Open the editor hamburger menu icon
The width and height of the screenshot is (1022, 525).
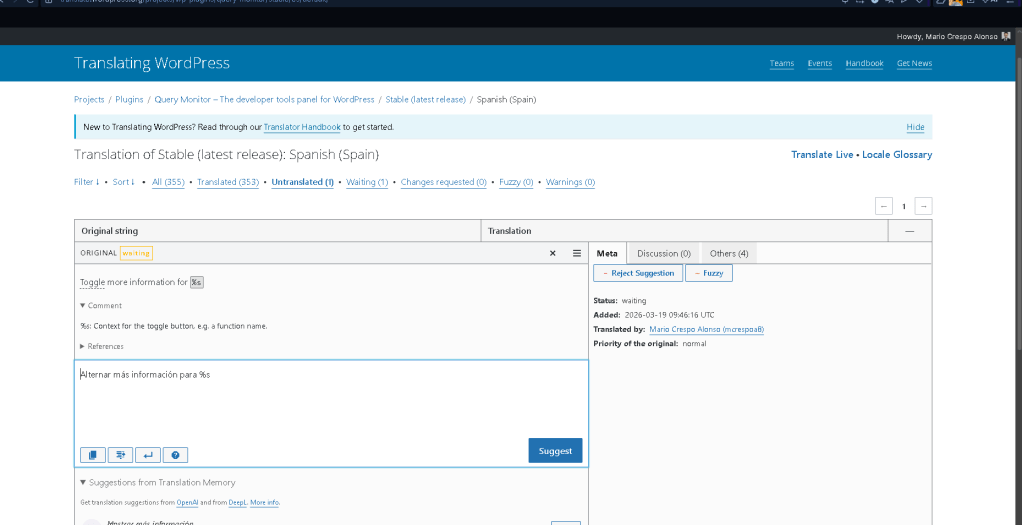coord(577,254)
